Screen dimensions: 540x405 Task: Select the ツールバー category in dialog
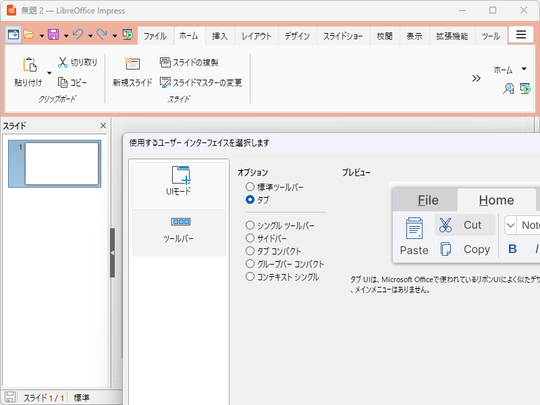179,230
